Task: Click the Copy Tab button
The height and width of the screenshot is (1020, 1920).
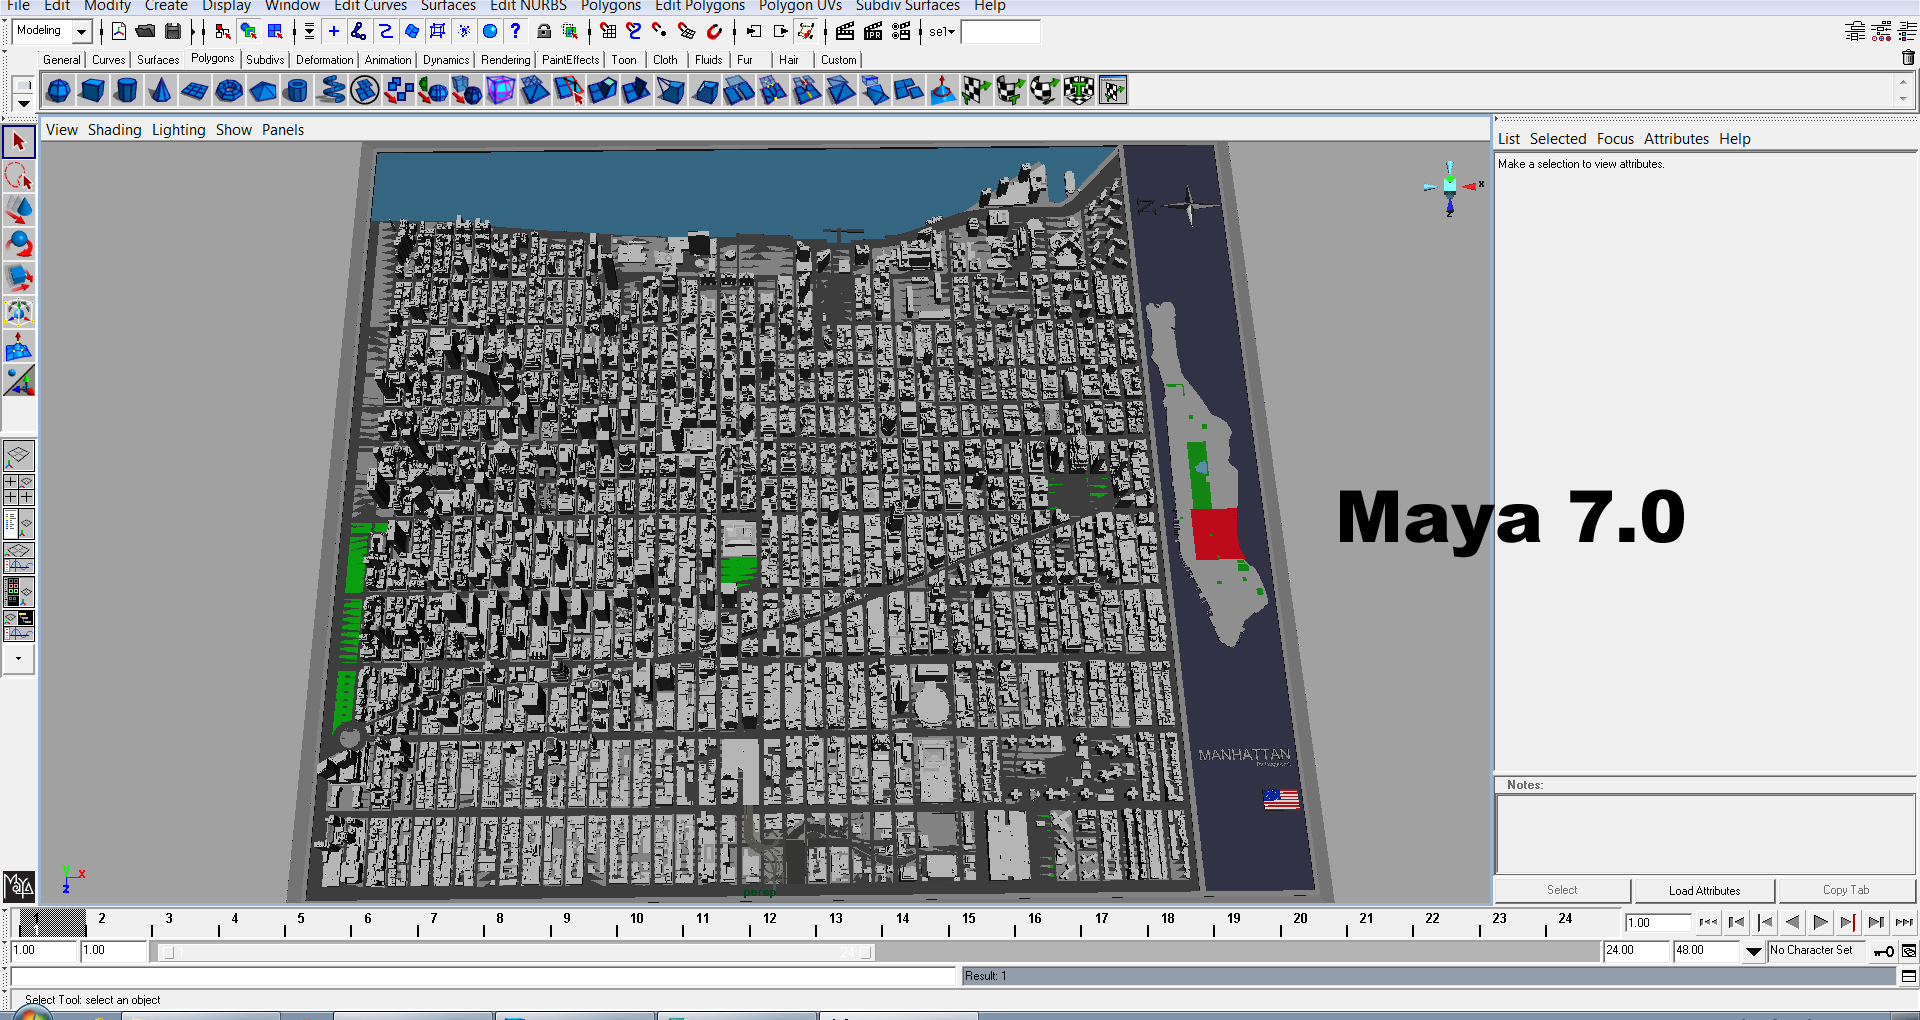Action: (x=1846, y=890)
